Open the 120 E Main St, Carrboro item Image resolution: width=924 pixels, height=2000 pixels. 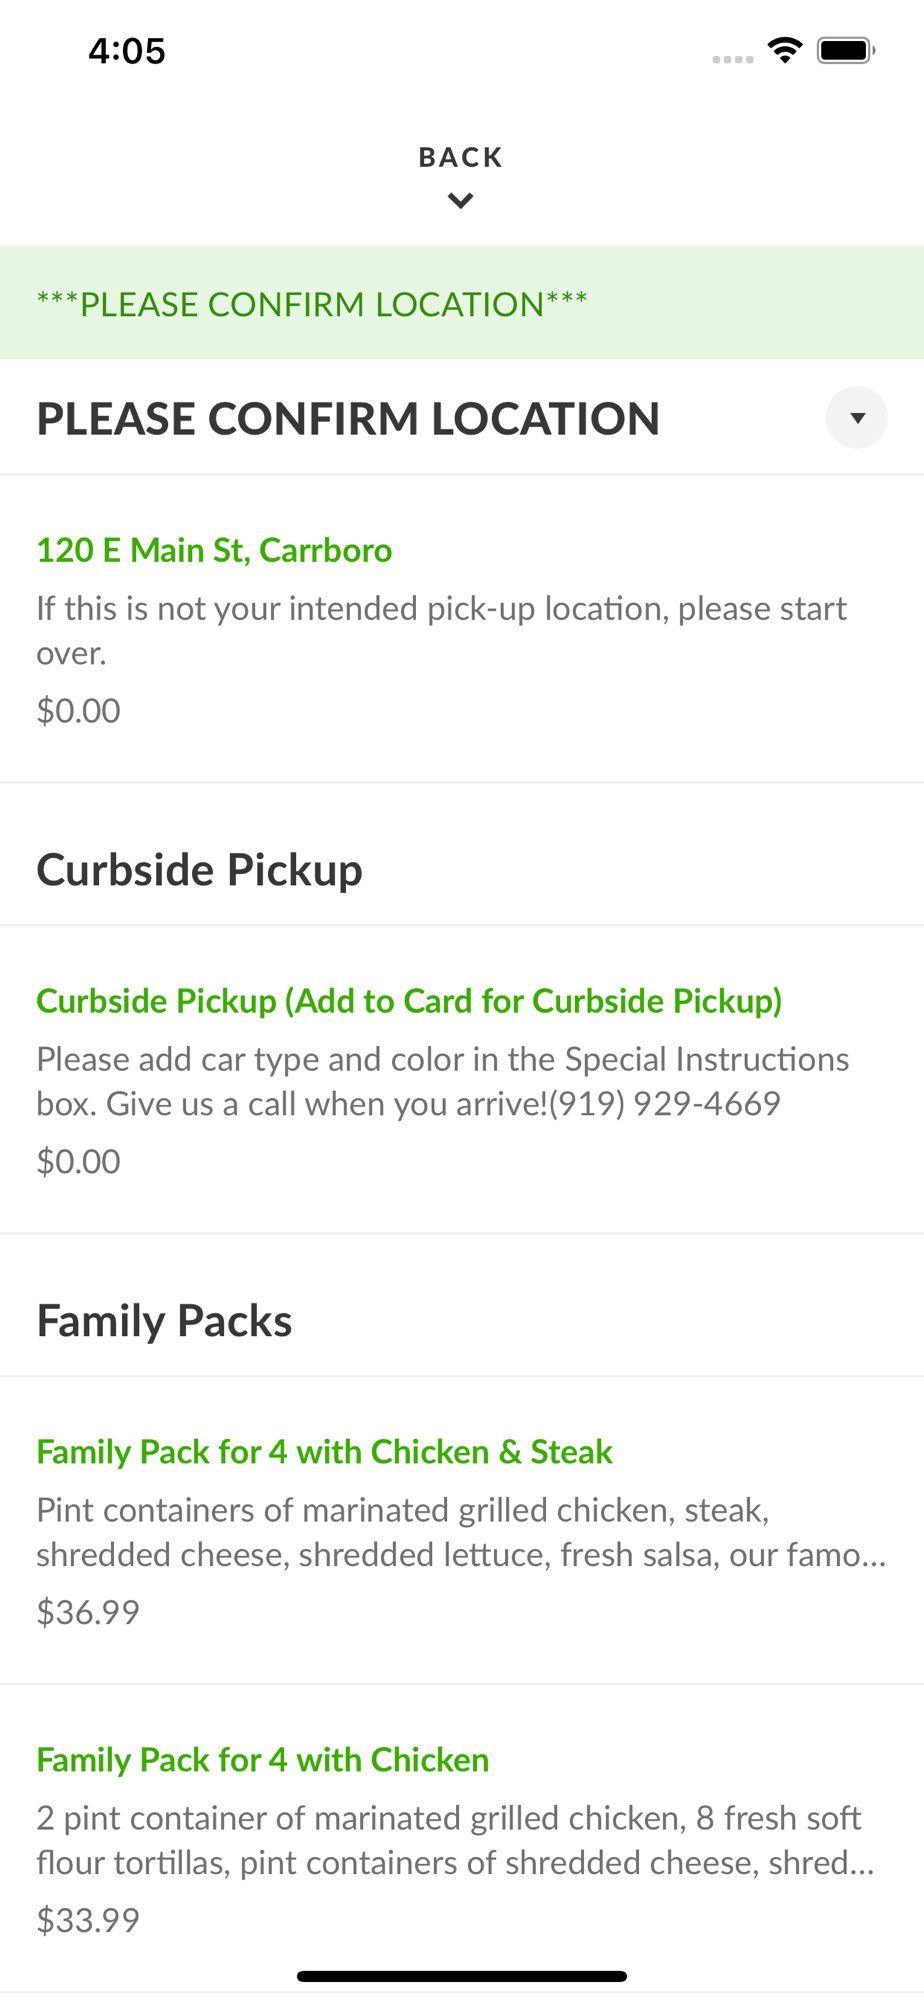pos(462,629)
